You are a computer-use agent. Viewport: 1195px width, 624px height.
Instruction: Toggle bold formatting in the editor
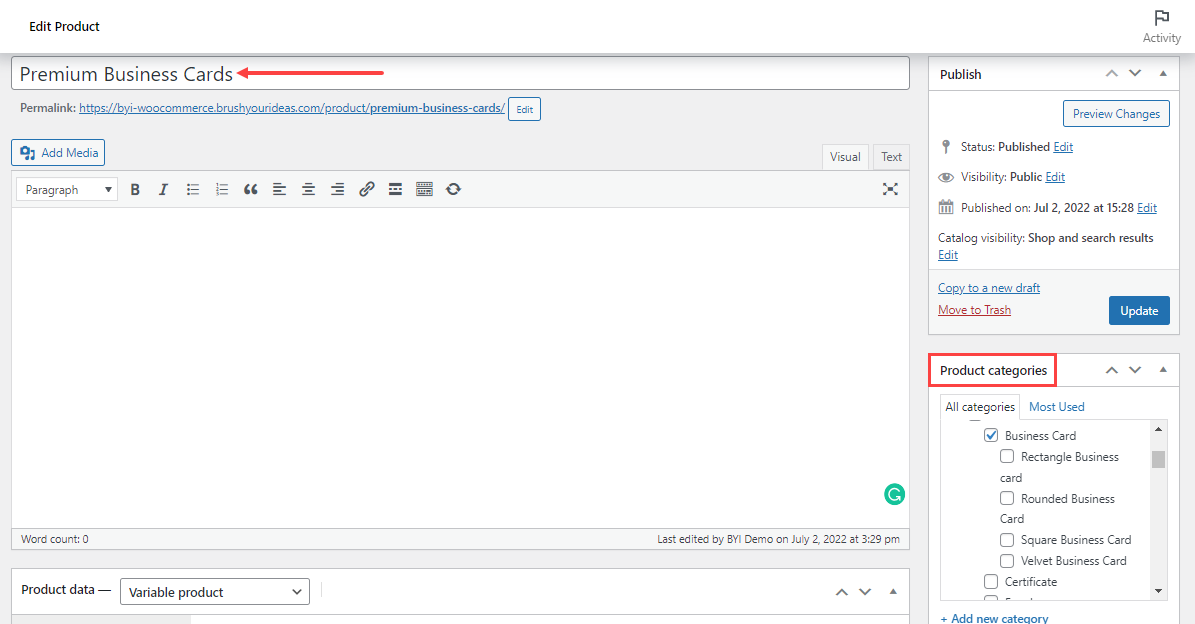pos(135,189)
